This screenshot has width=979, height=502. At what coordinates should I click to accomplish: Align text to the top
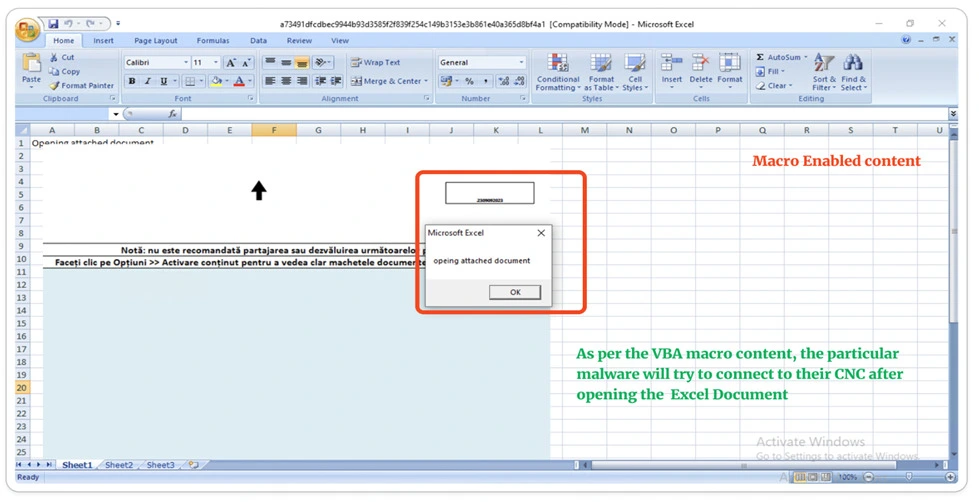coord(270,62)
